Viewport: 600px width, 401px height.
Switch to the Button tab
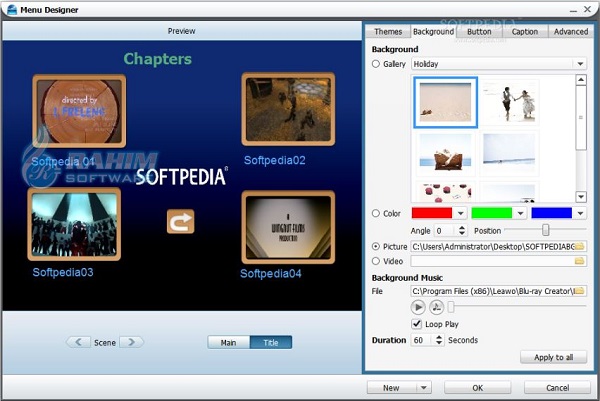click(x=479, y=31)
